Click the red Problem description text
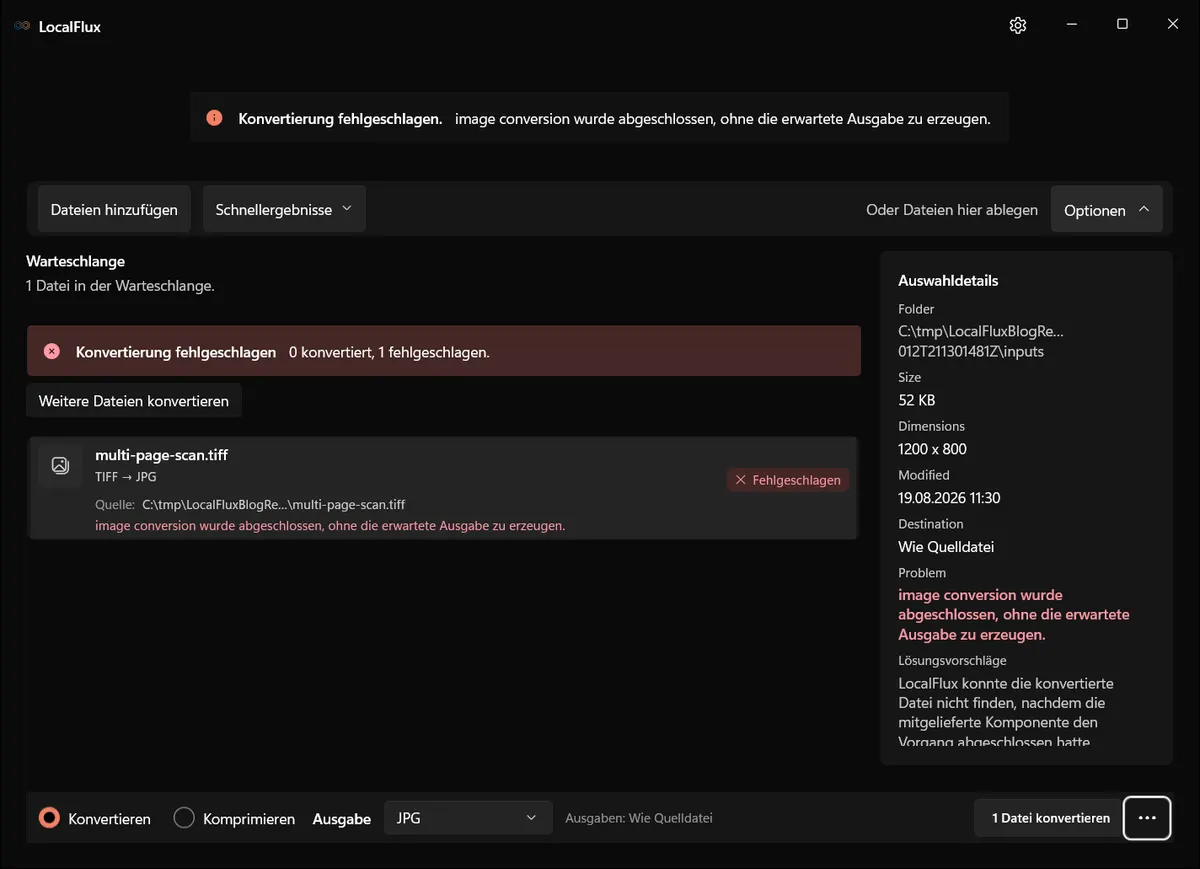Image resolution: width=1200 pixels, height=869 pixels. pos(1014,615)
